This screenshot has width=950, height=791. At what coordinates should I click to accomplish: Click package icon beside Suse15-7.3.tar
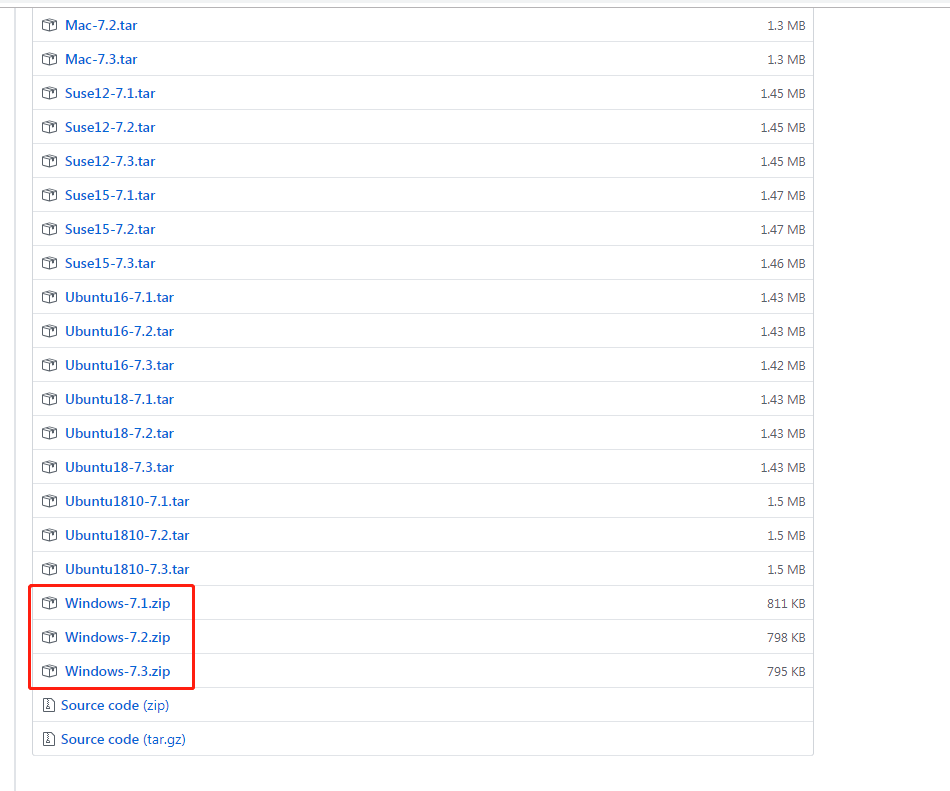tap(49, 263)
